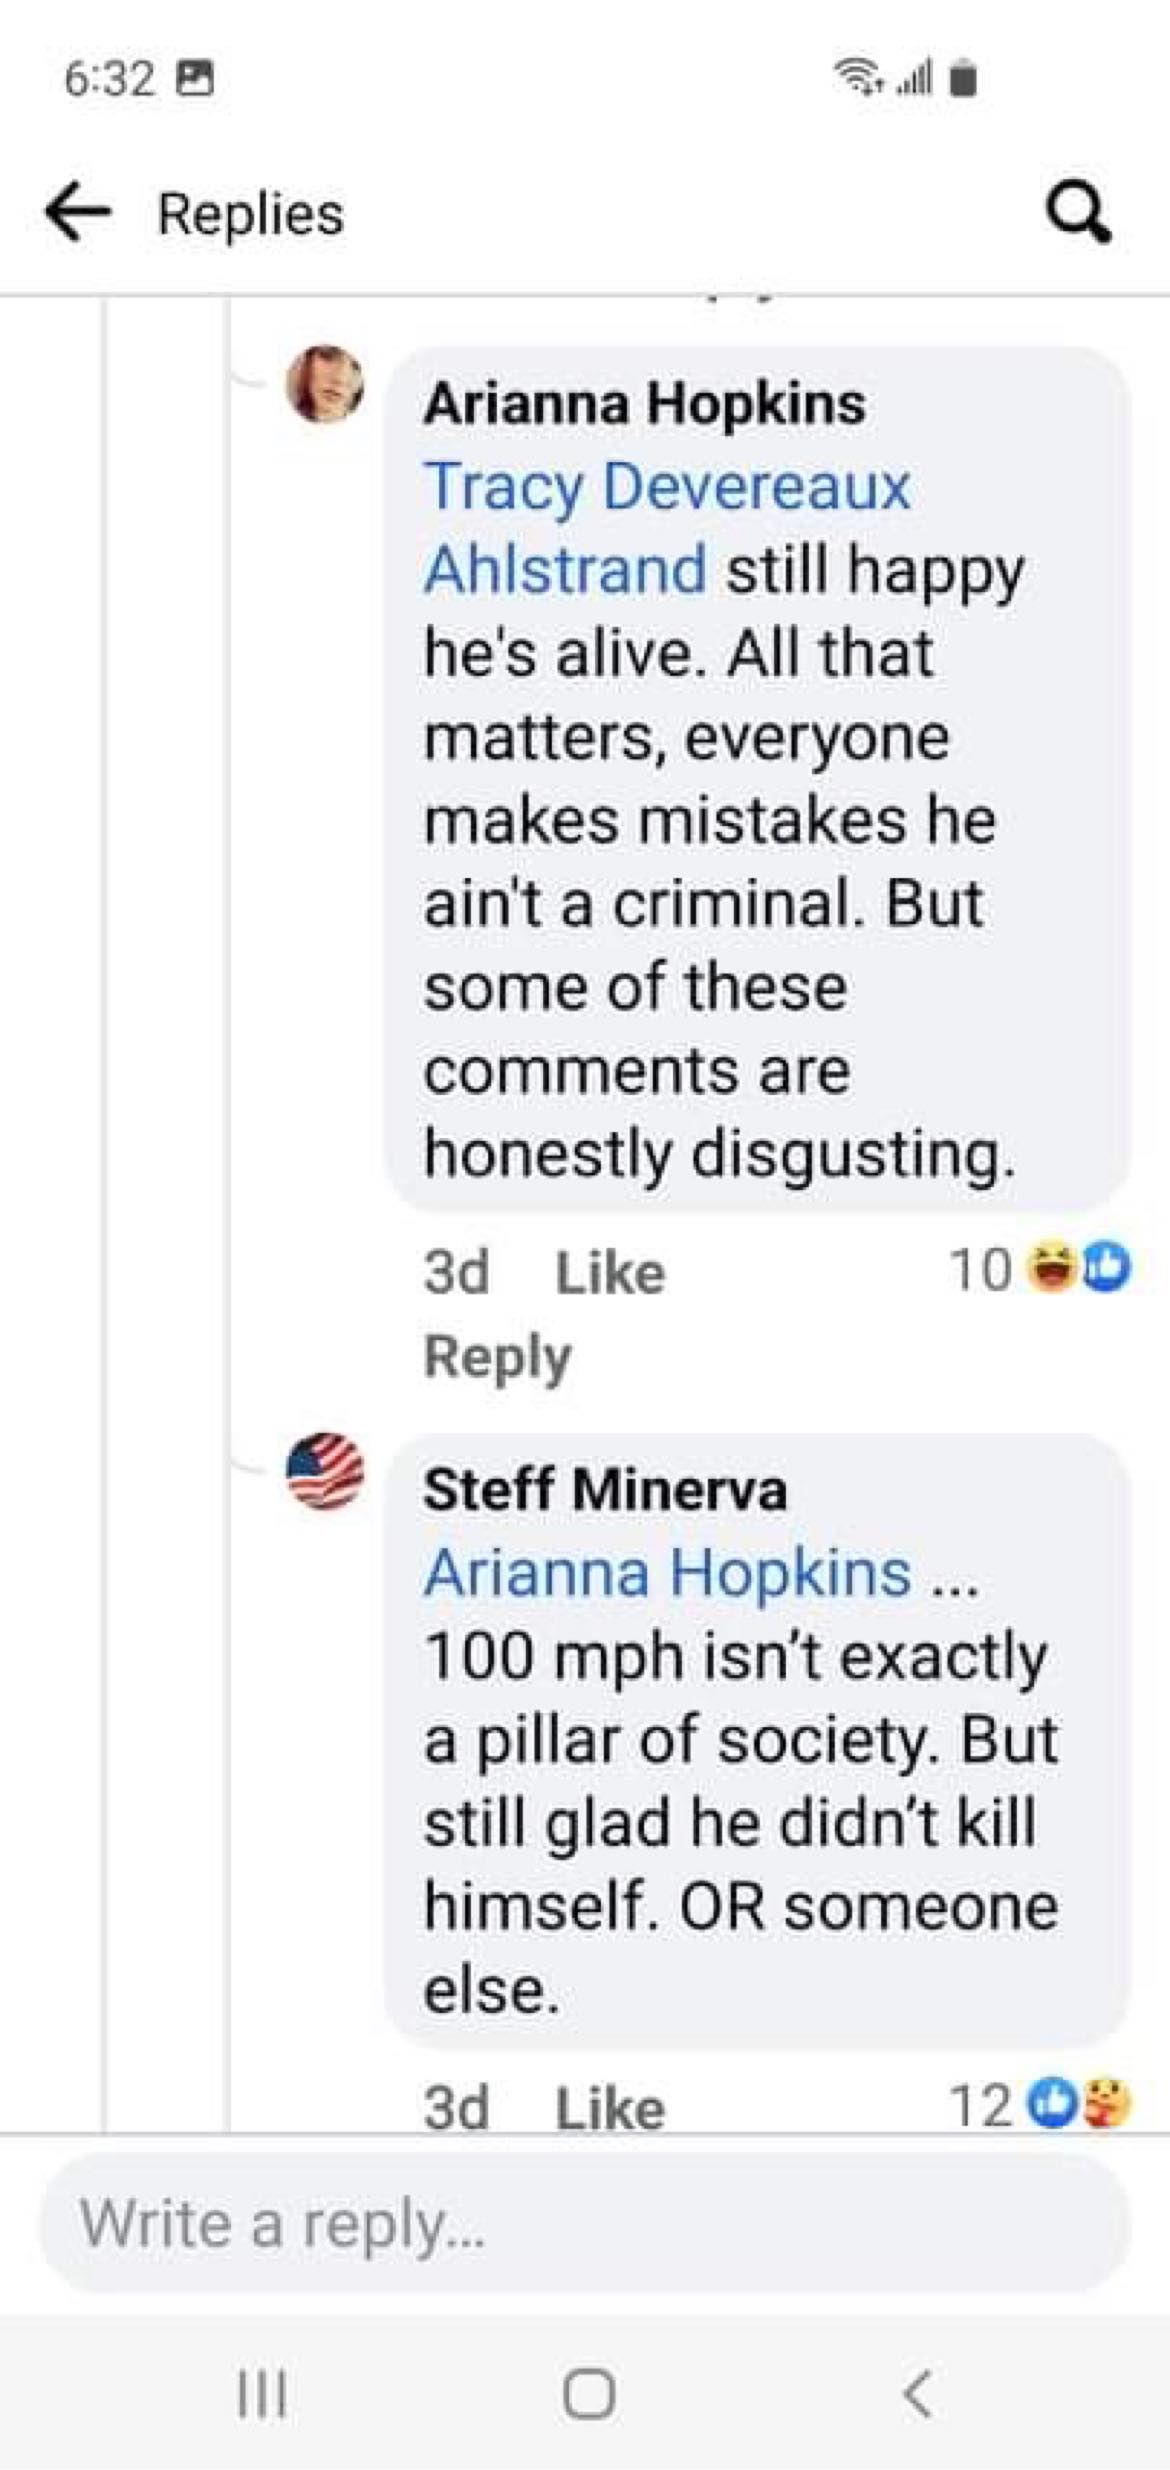Open the Steff Minerva commenter name
Screen dimensions: 1170x2470
tap(604, 1489)
